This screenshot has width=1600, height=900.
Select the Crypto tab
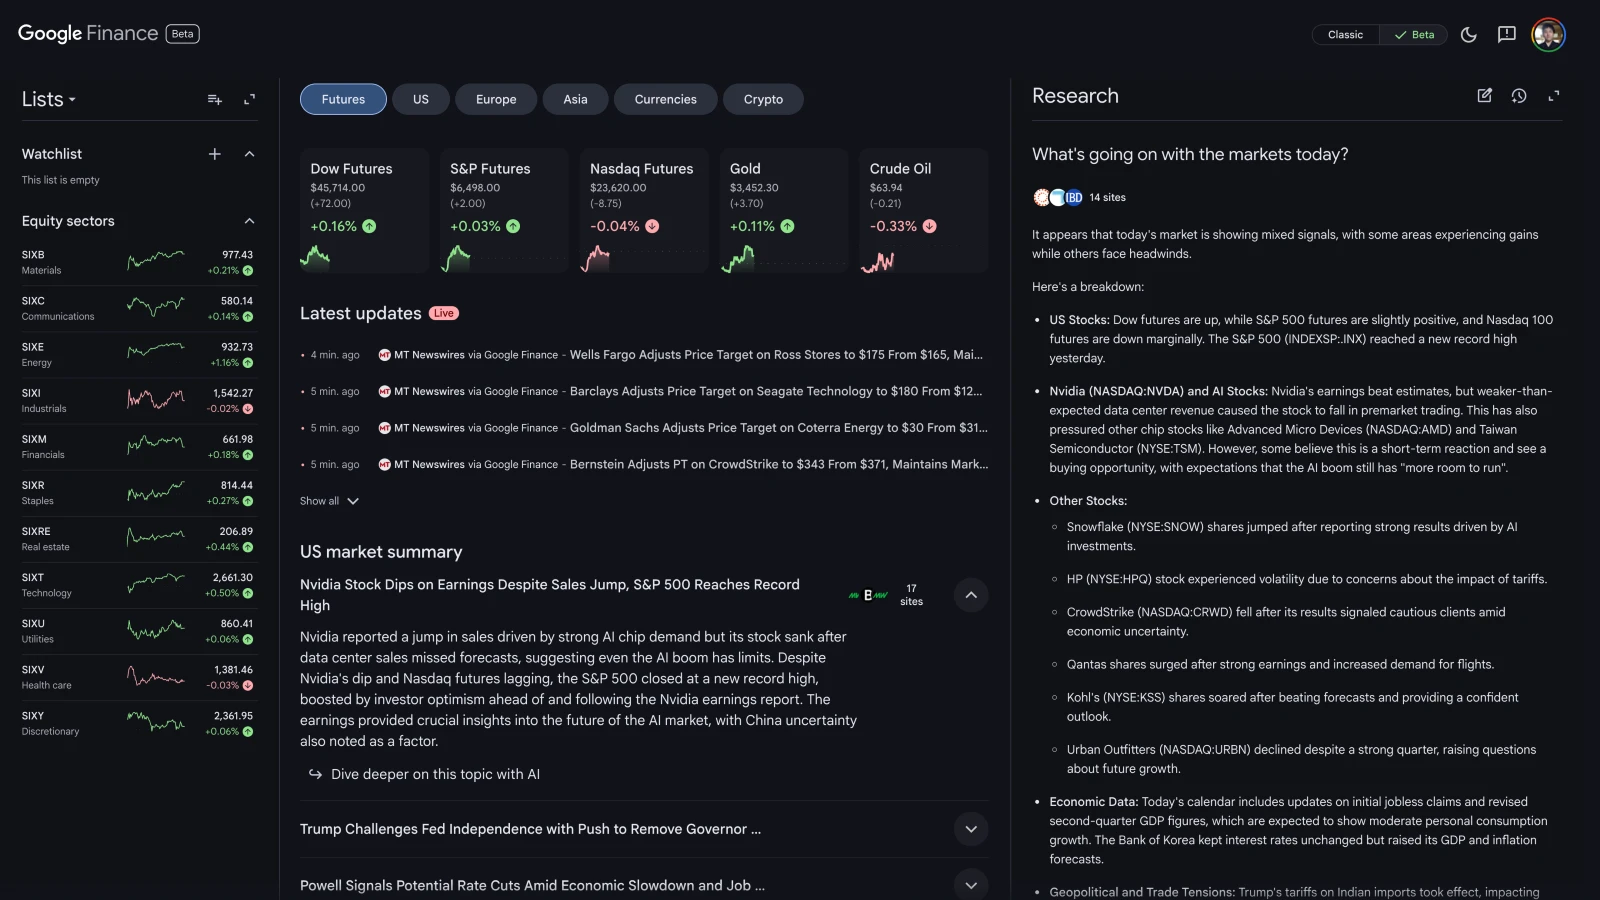tap(763, 99)
